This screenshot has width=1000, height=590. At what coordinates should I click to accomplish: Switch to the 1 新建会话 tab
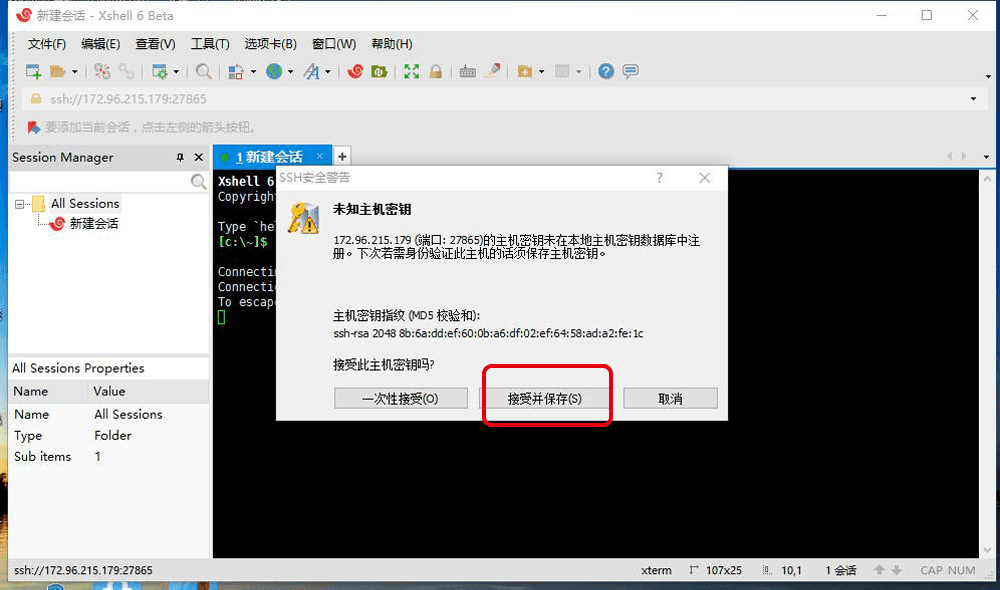click(268, 157)
